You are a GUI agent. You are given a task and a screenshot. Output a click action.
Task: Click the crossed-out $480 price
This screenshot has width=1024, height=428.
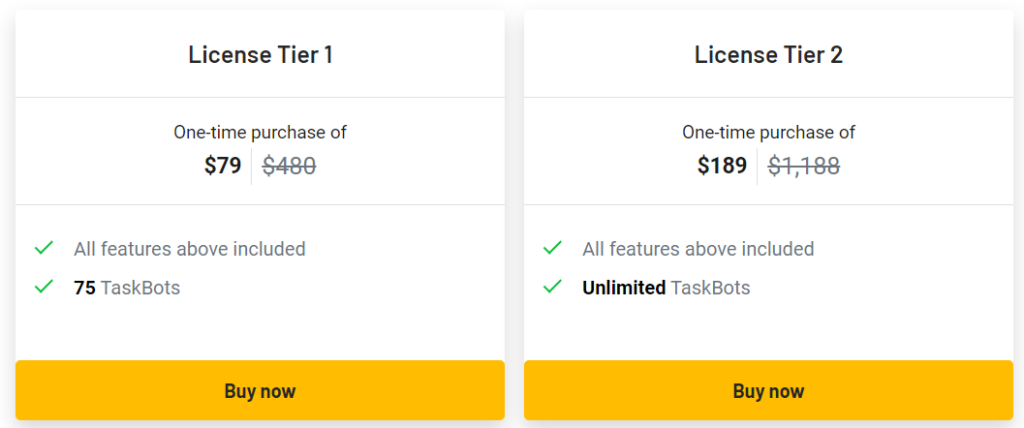click(289, 166)
